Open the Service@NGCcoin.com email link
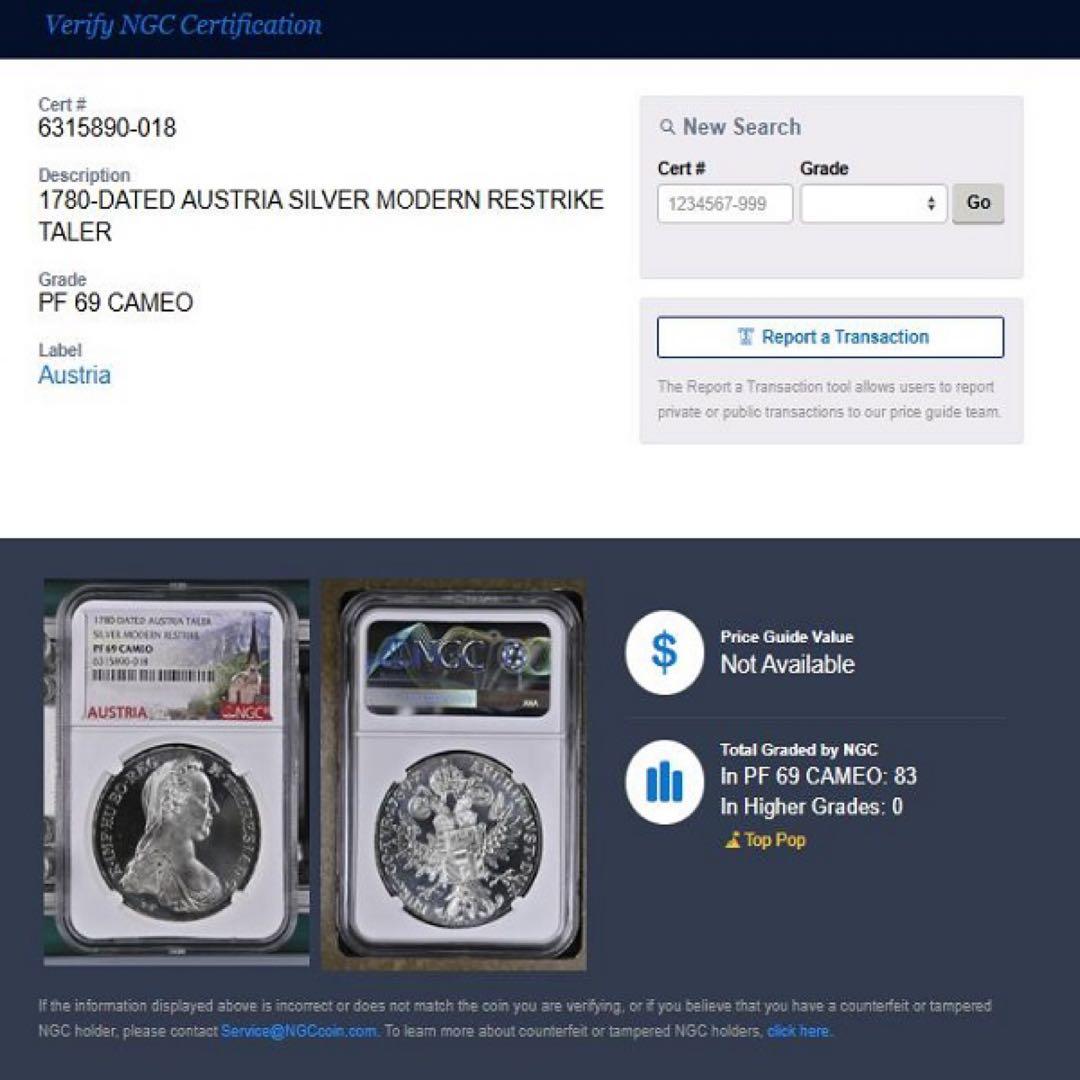1080x1080 pixels. (x=299, y=1031)
